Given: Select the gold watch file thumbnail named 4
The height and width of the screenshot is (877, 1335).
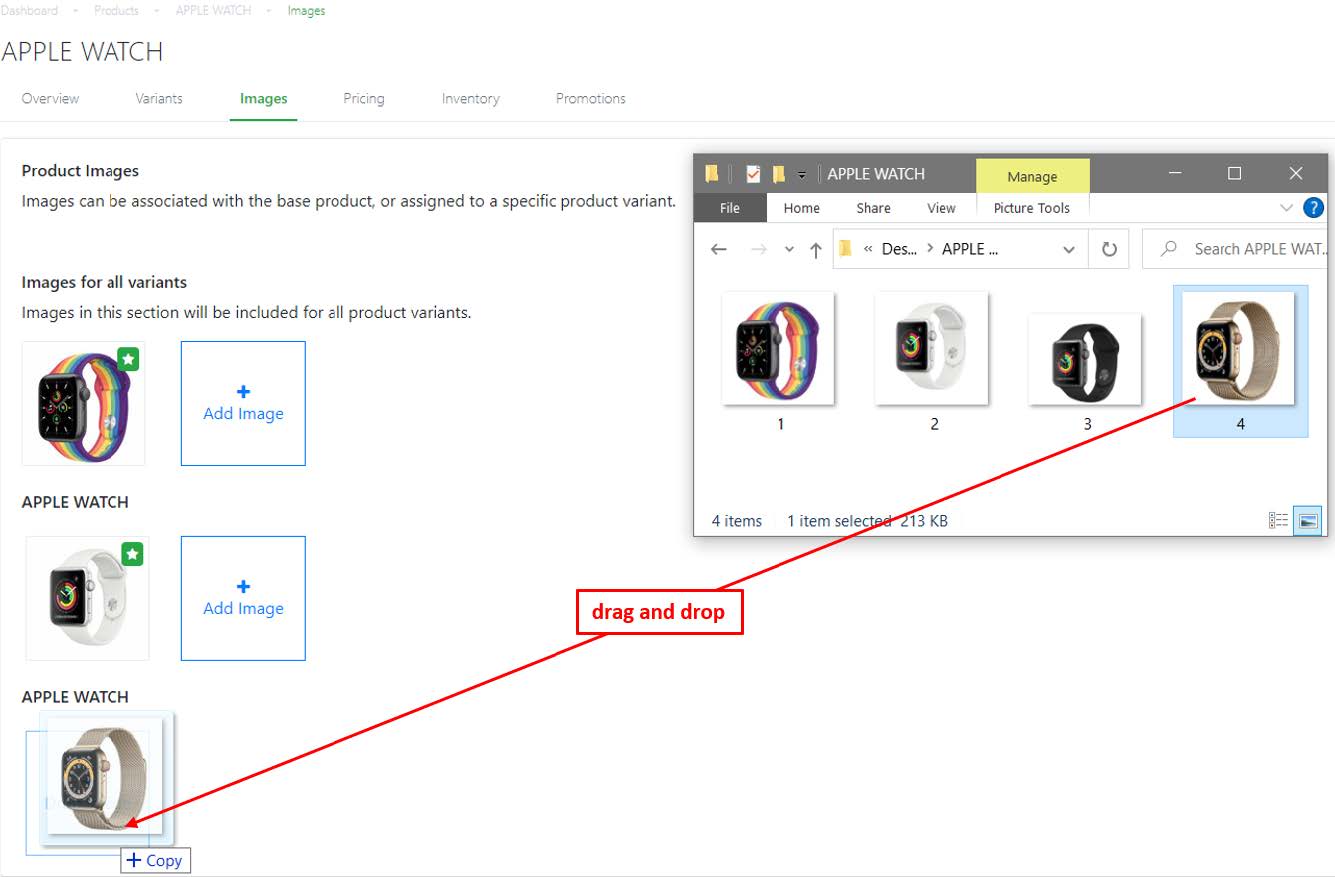Looking at the screenshot, I should (x=1239, y=348).
